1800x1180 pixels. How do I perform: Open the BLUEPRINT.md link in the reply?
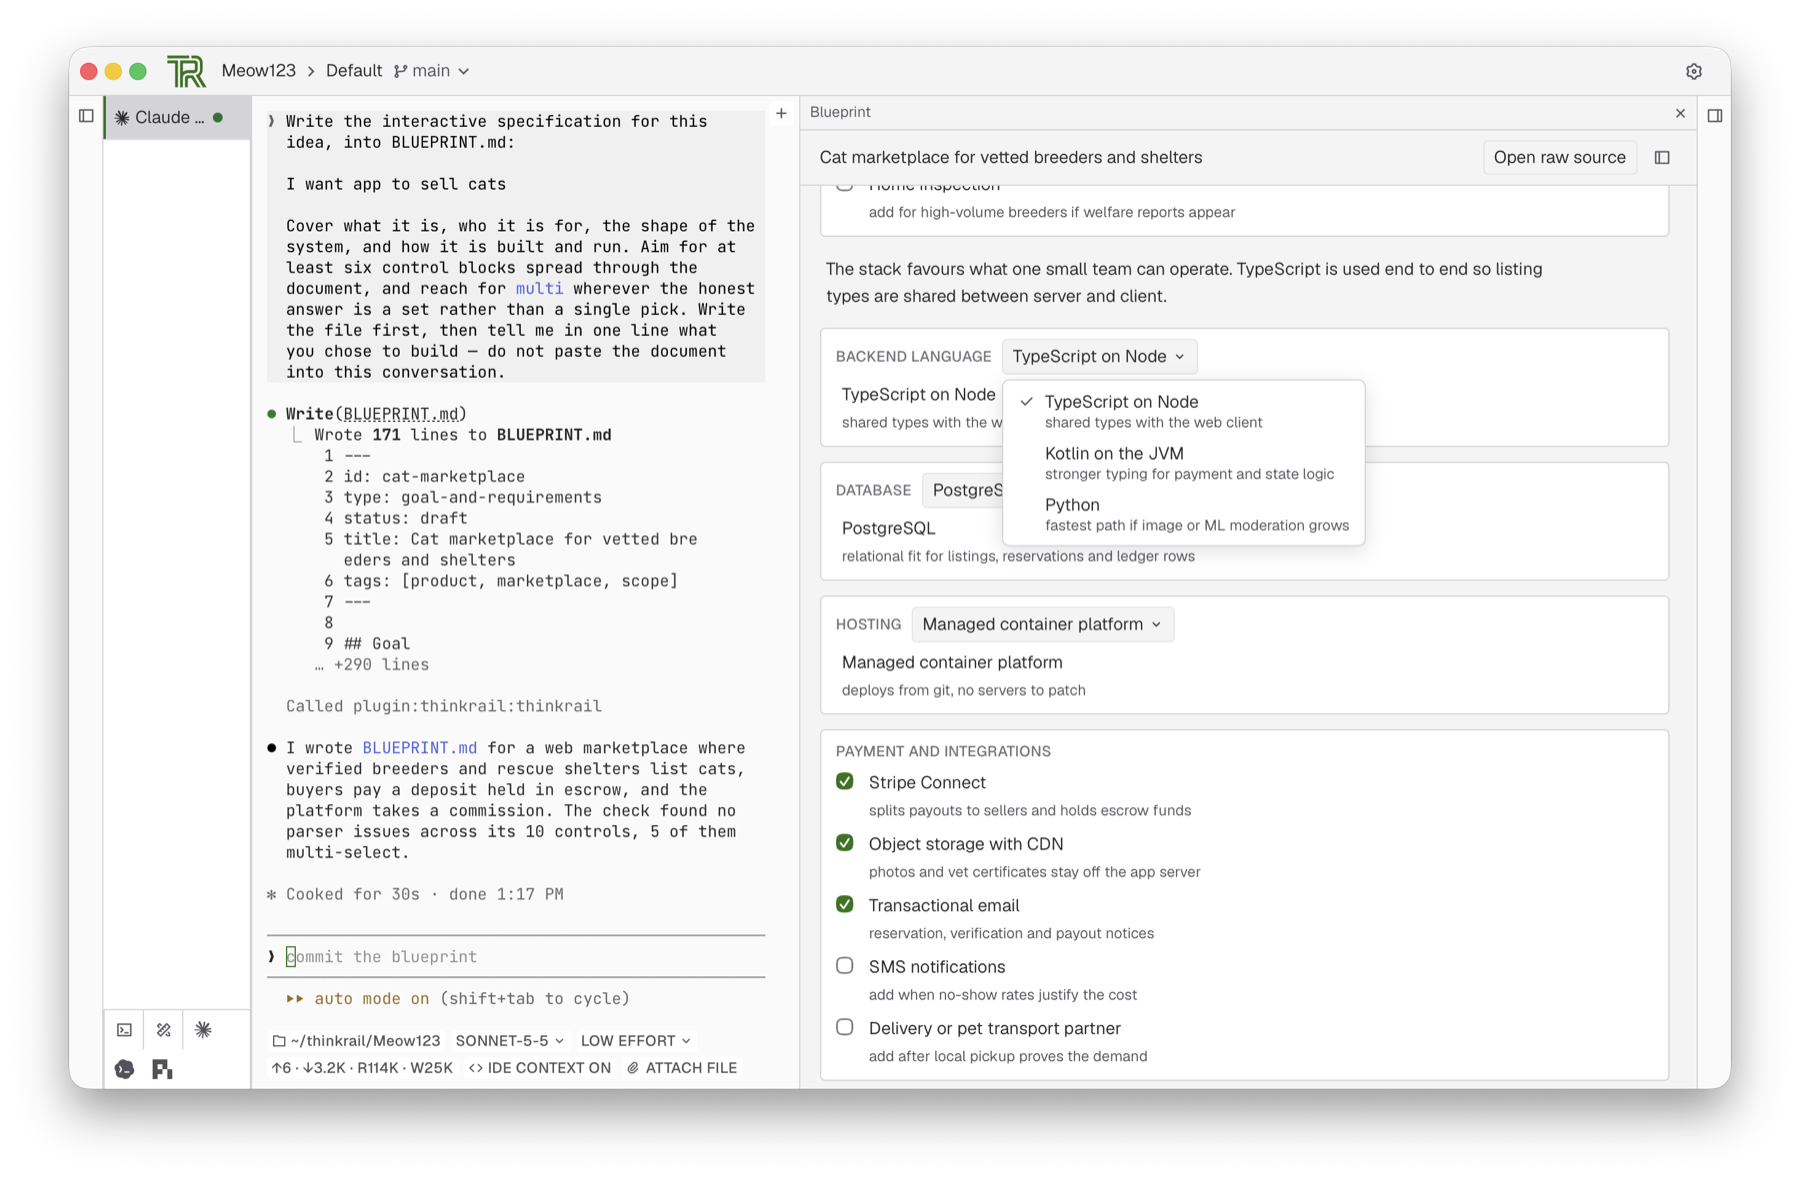click(x=419, y=748)
